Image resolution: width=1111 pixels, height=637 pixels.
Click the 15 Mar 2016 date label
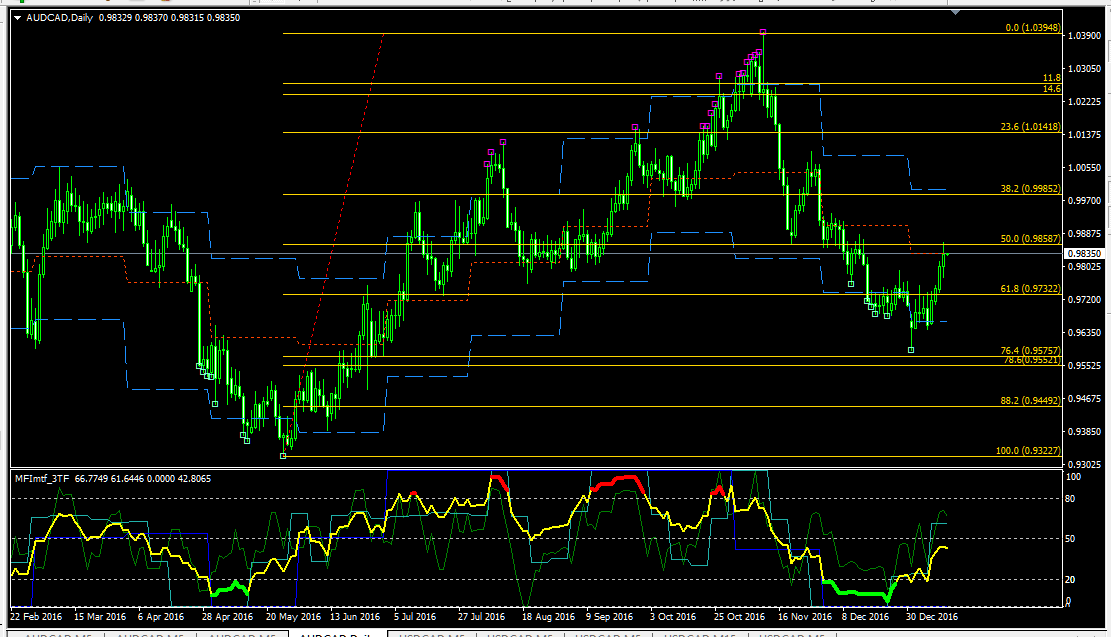100,616
